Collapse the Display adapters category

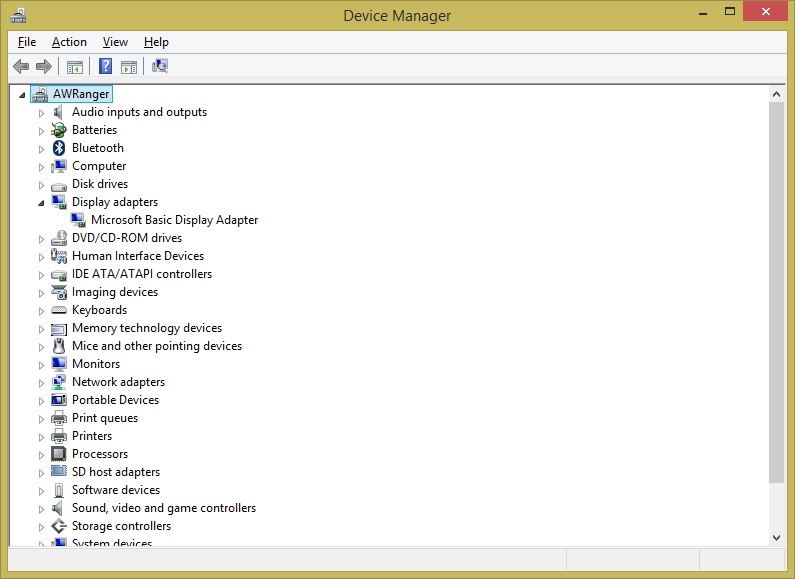pyautogui.click(x=42, y=203)
